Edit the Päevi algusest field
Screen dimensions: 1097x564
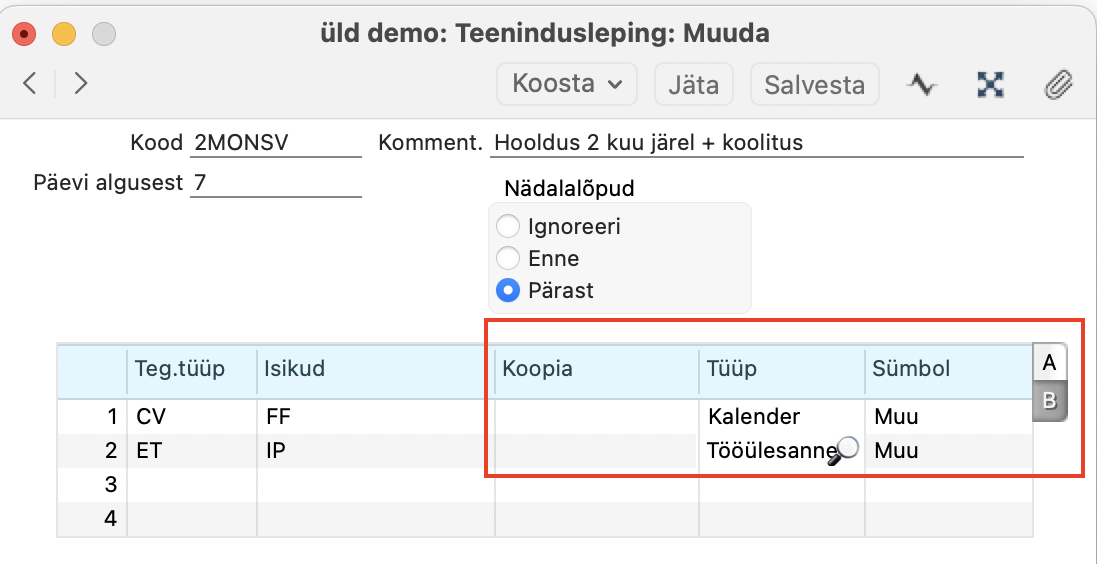click(x=276, y=183)
